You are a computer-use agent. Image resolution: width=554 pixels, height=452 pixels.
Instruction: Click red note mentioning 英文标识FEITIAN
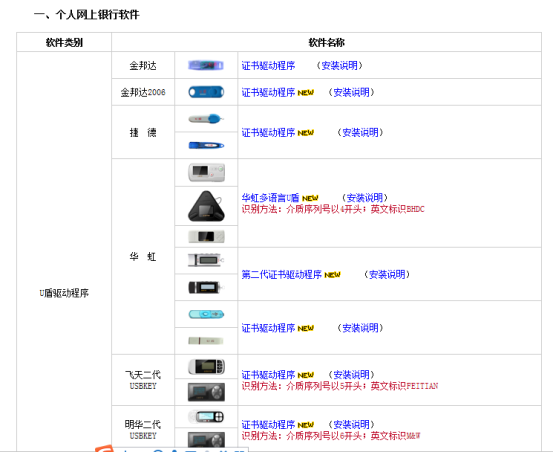click(x=340, y=386)
